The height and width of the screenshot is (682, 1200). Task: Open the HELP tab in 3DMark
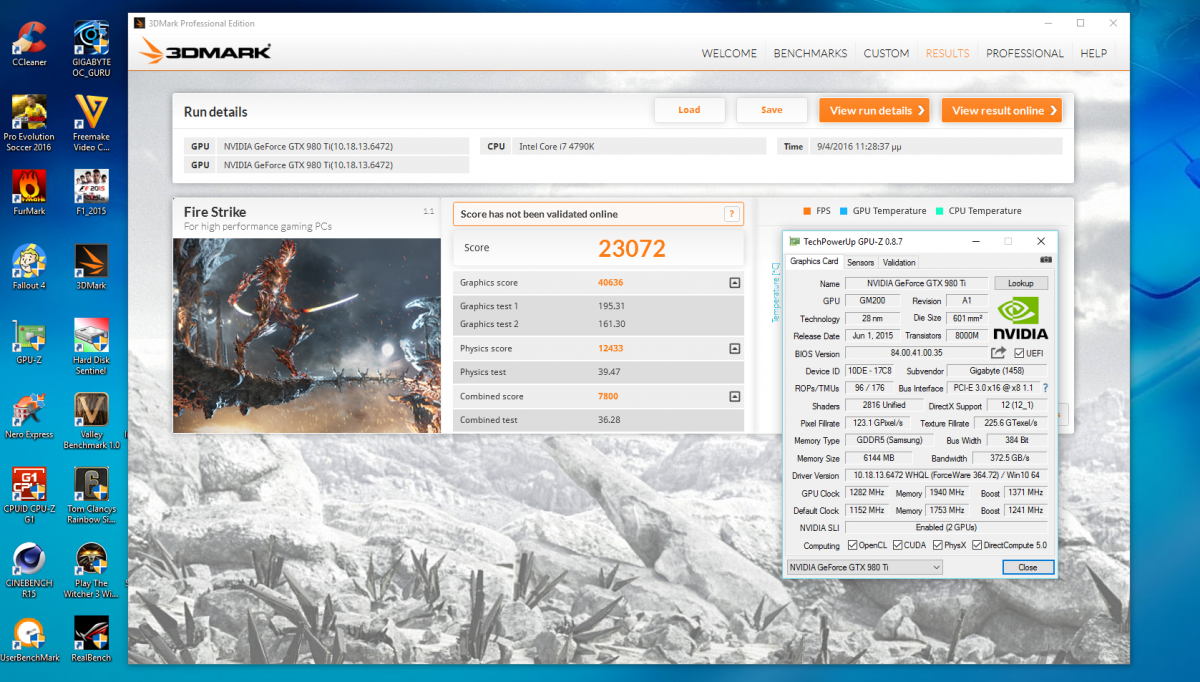[x=1093, y=54]
